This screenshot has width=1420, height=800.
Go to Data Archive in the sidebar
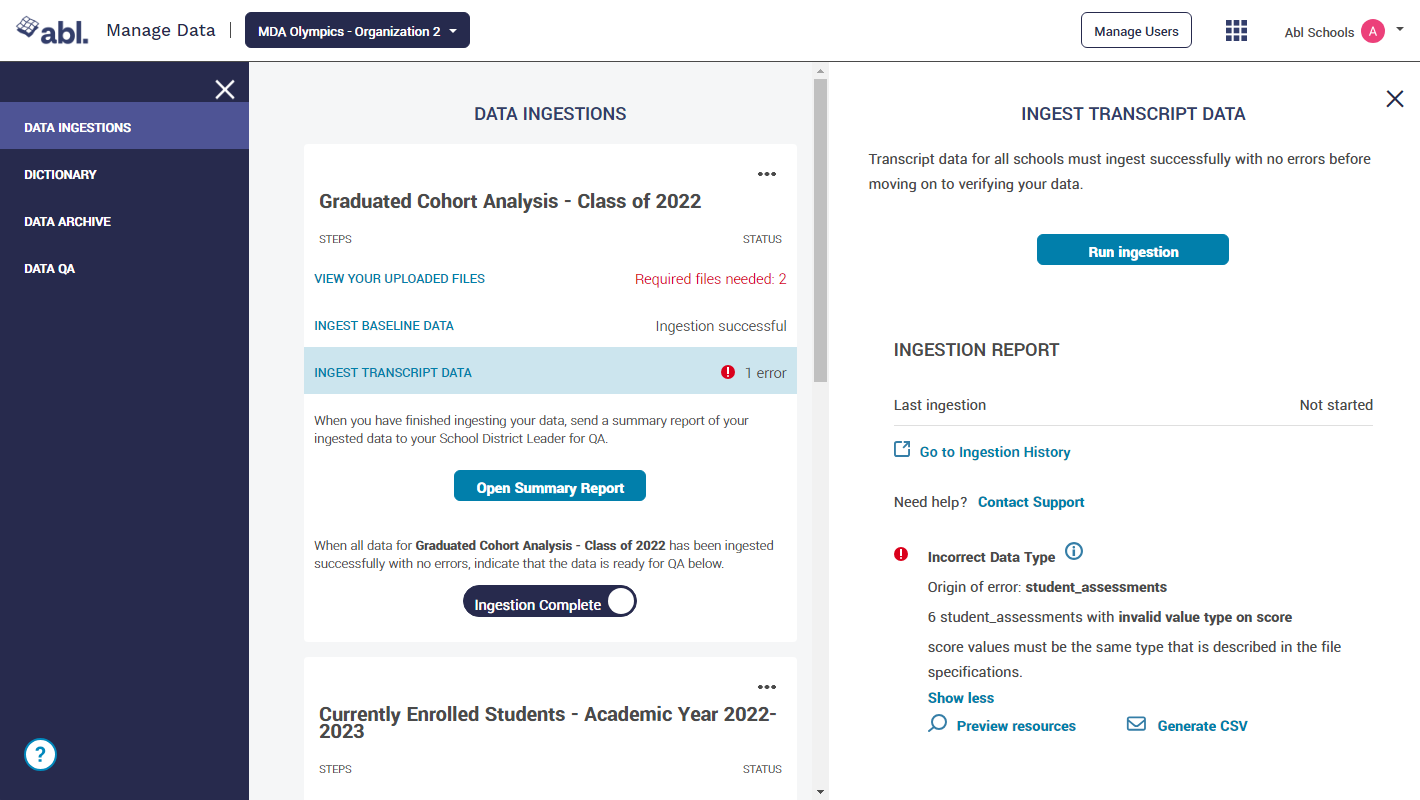pos(68,221)
